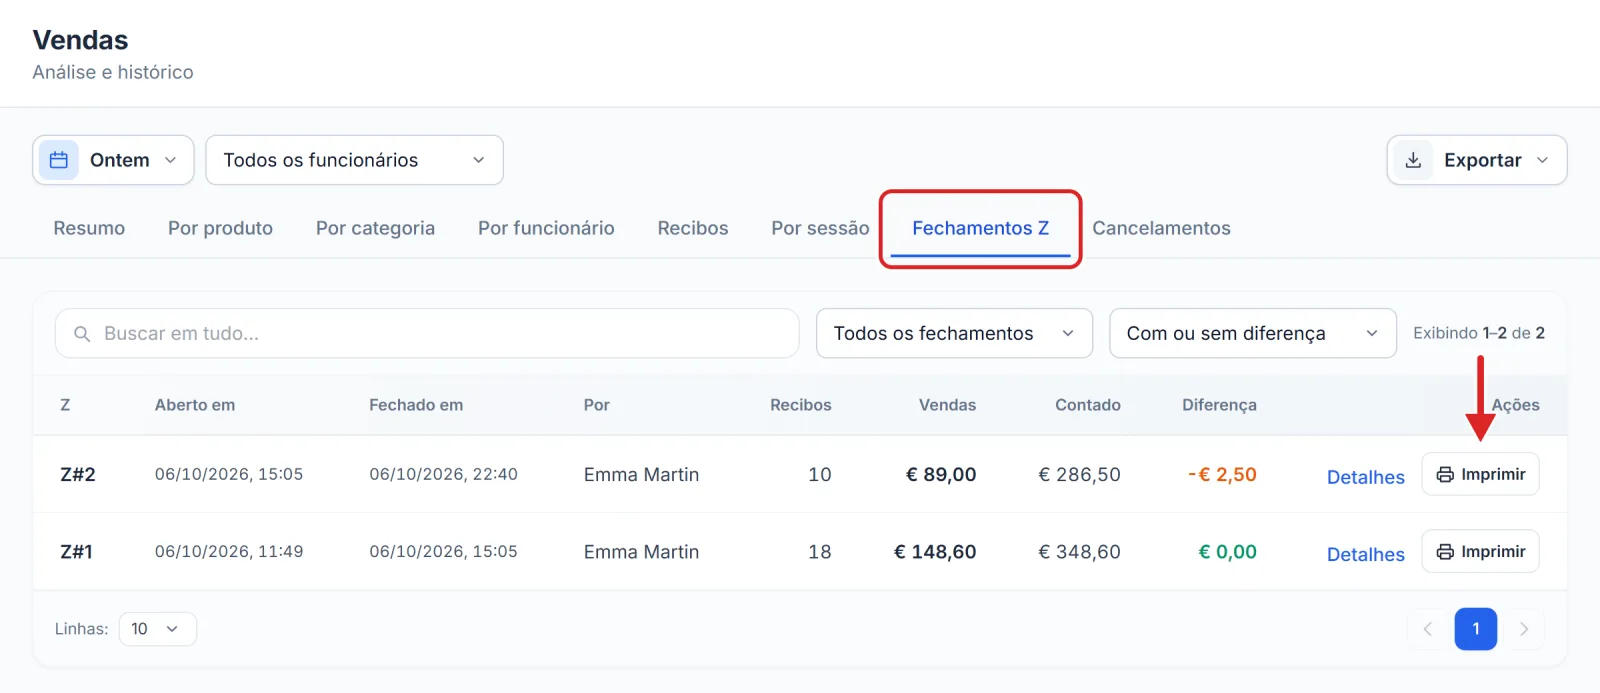Click the Recibos column header
Image resolution: width=1600 pixels, height=693 pixels.
(x=800, y=405)
